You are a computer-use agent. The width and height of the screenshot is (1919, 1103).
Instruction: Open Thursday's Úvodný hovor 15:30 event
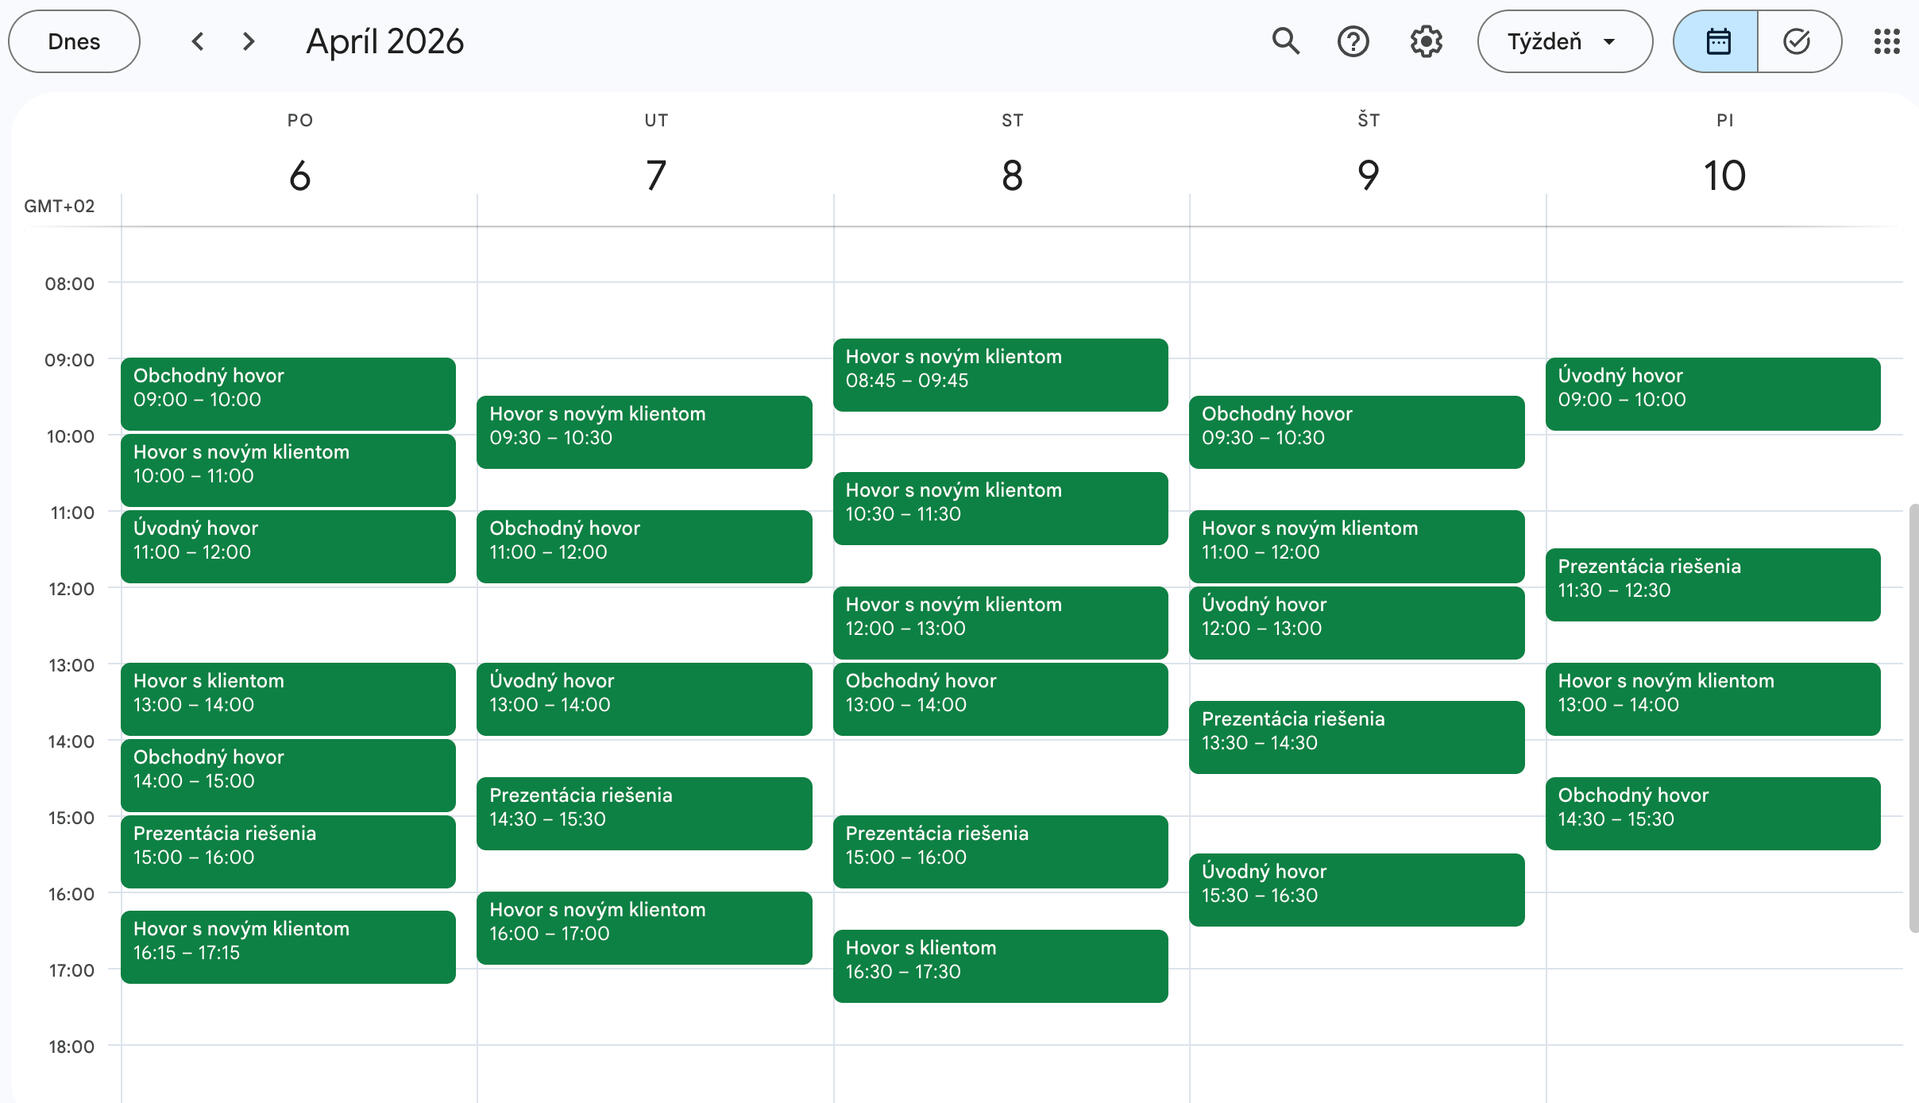coord(1356,889)
